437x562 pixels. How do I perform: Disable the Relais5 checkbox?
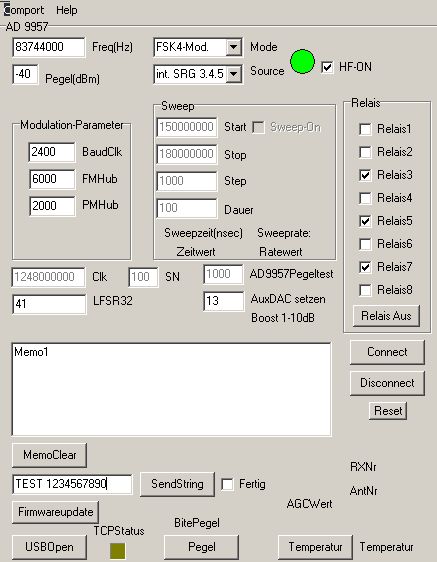click(365, 221)
